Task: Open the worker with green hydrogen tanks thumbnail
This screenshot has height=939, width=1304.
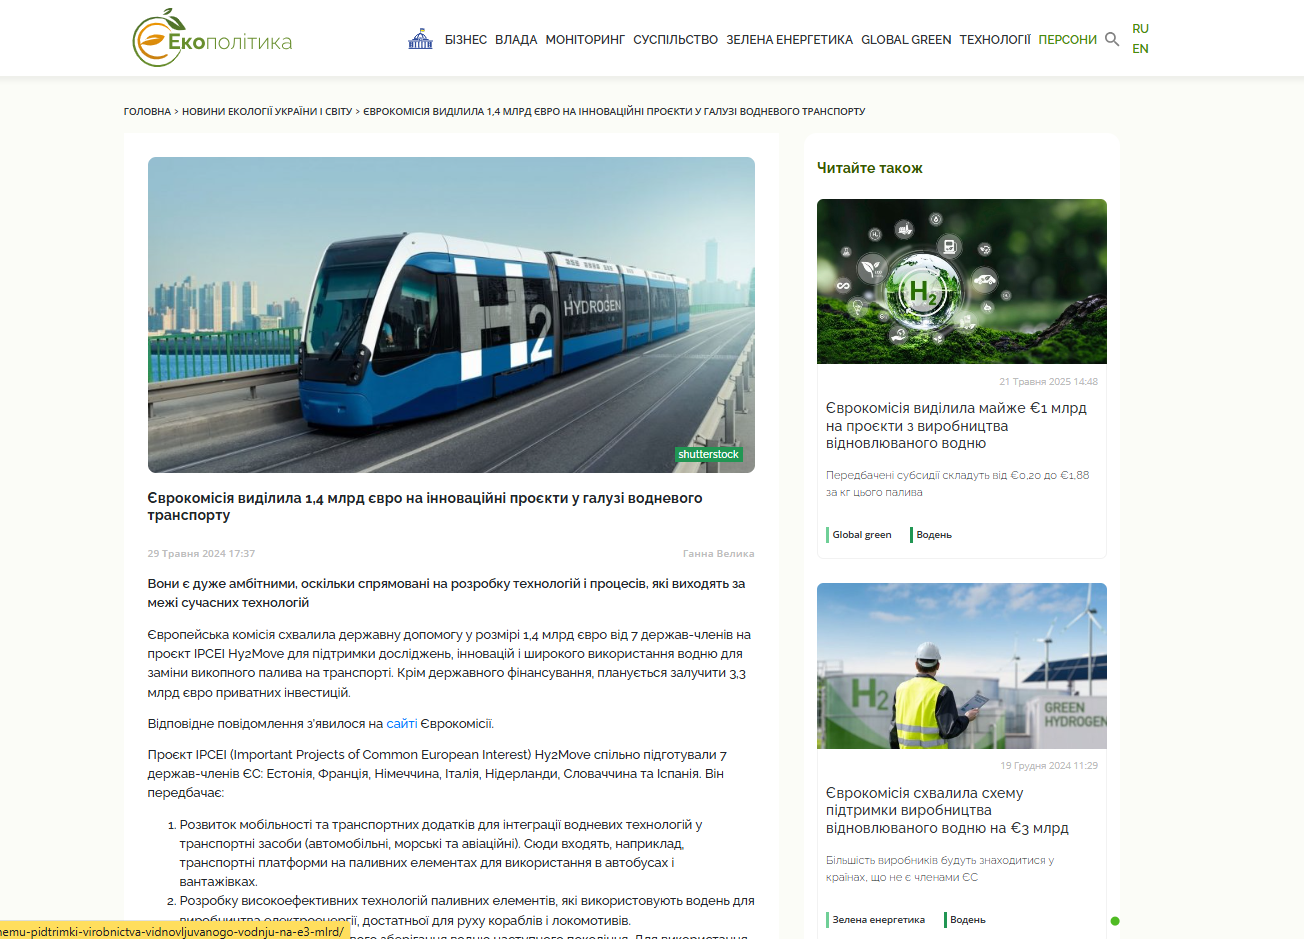Action: pyautogui.click(x=962, y=666)
